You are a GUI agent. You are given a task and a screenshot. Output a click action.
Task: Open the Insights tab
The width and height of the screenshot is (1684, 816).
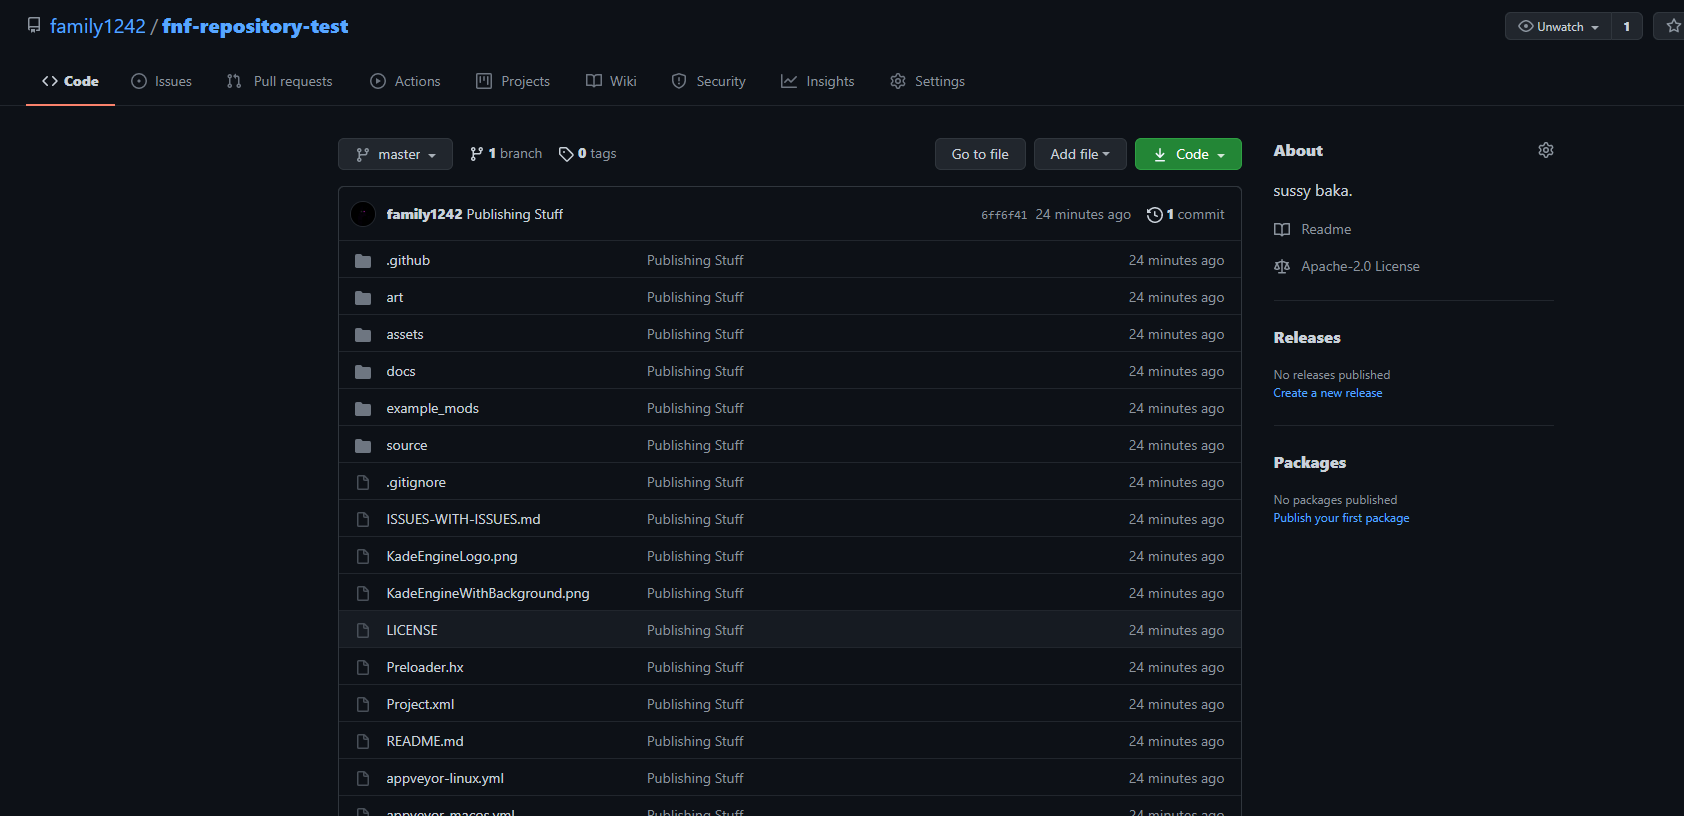pos(818,81)
